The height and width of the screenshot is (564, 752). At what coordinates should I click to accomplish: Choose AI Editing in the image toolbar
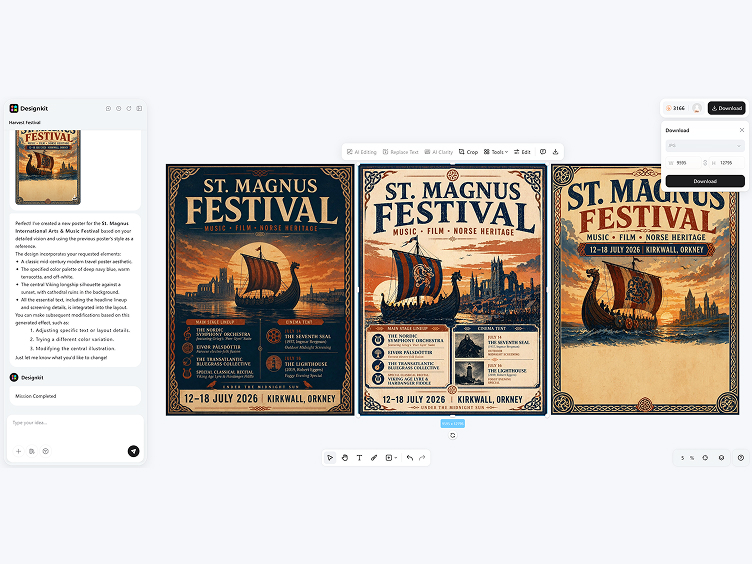[x=362, y=152]
